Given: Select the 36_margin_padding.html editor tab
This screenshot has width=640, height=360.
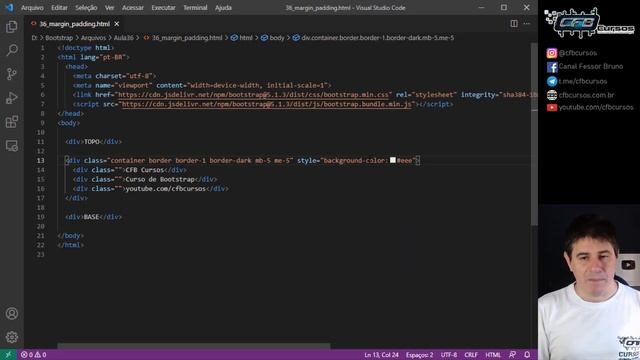Looking at the screenshot, I should pyautogui.click(x=74, y=24).
